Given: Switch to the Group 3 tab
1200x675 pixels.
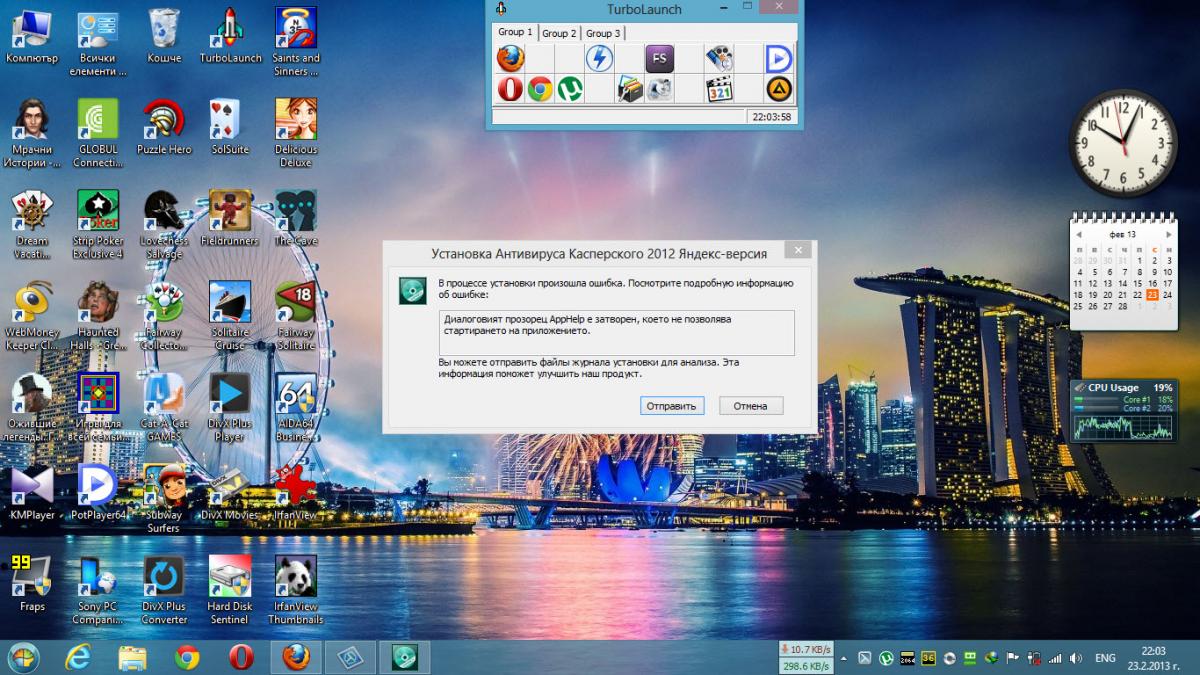Looking at the screenshot, I should tap(603, 34).
